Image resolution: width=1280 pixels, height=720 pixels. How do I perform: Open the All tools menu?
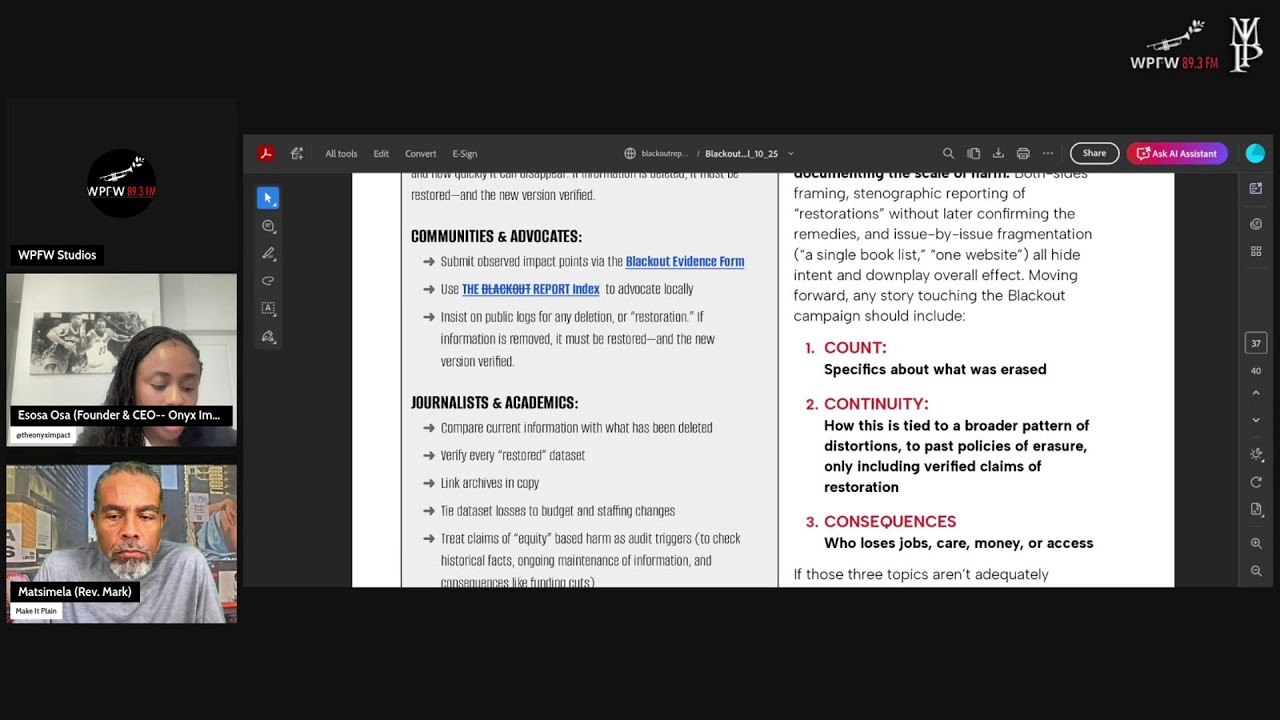[x=341, y=154]
